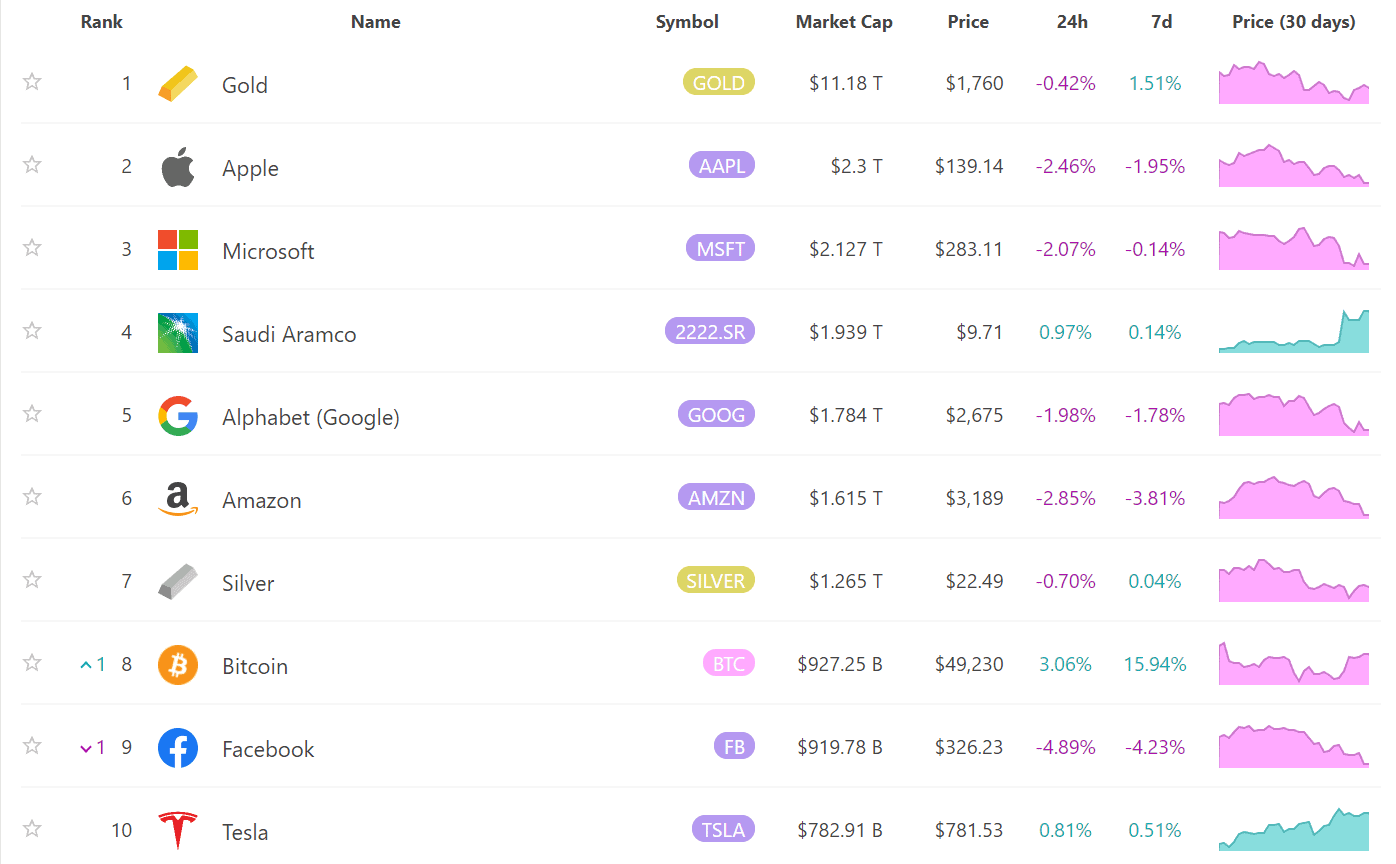Image resolution: width=1396 pixels, height=864 pixels.
Task: Sort by the Name column header
Action: pyautogui.click(x=376, y=22)
